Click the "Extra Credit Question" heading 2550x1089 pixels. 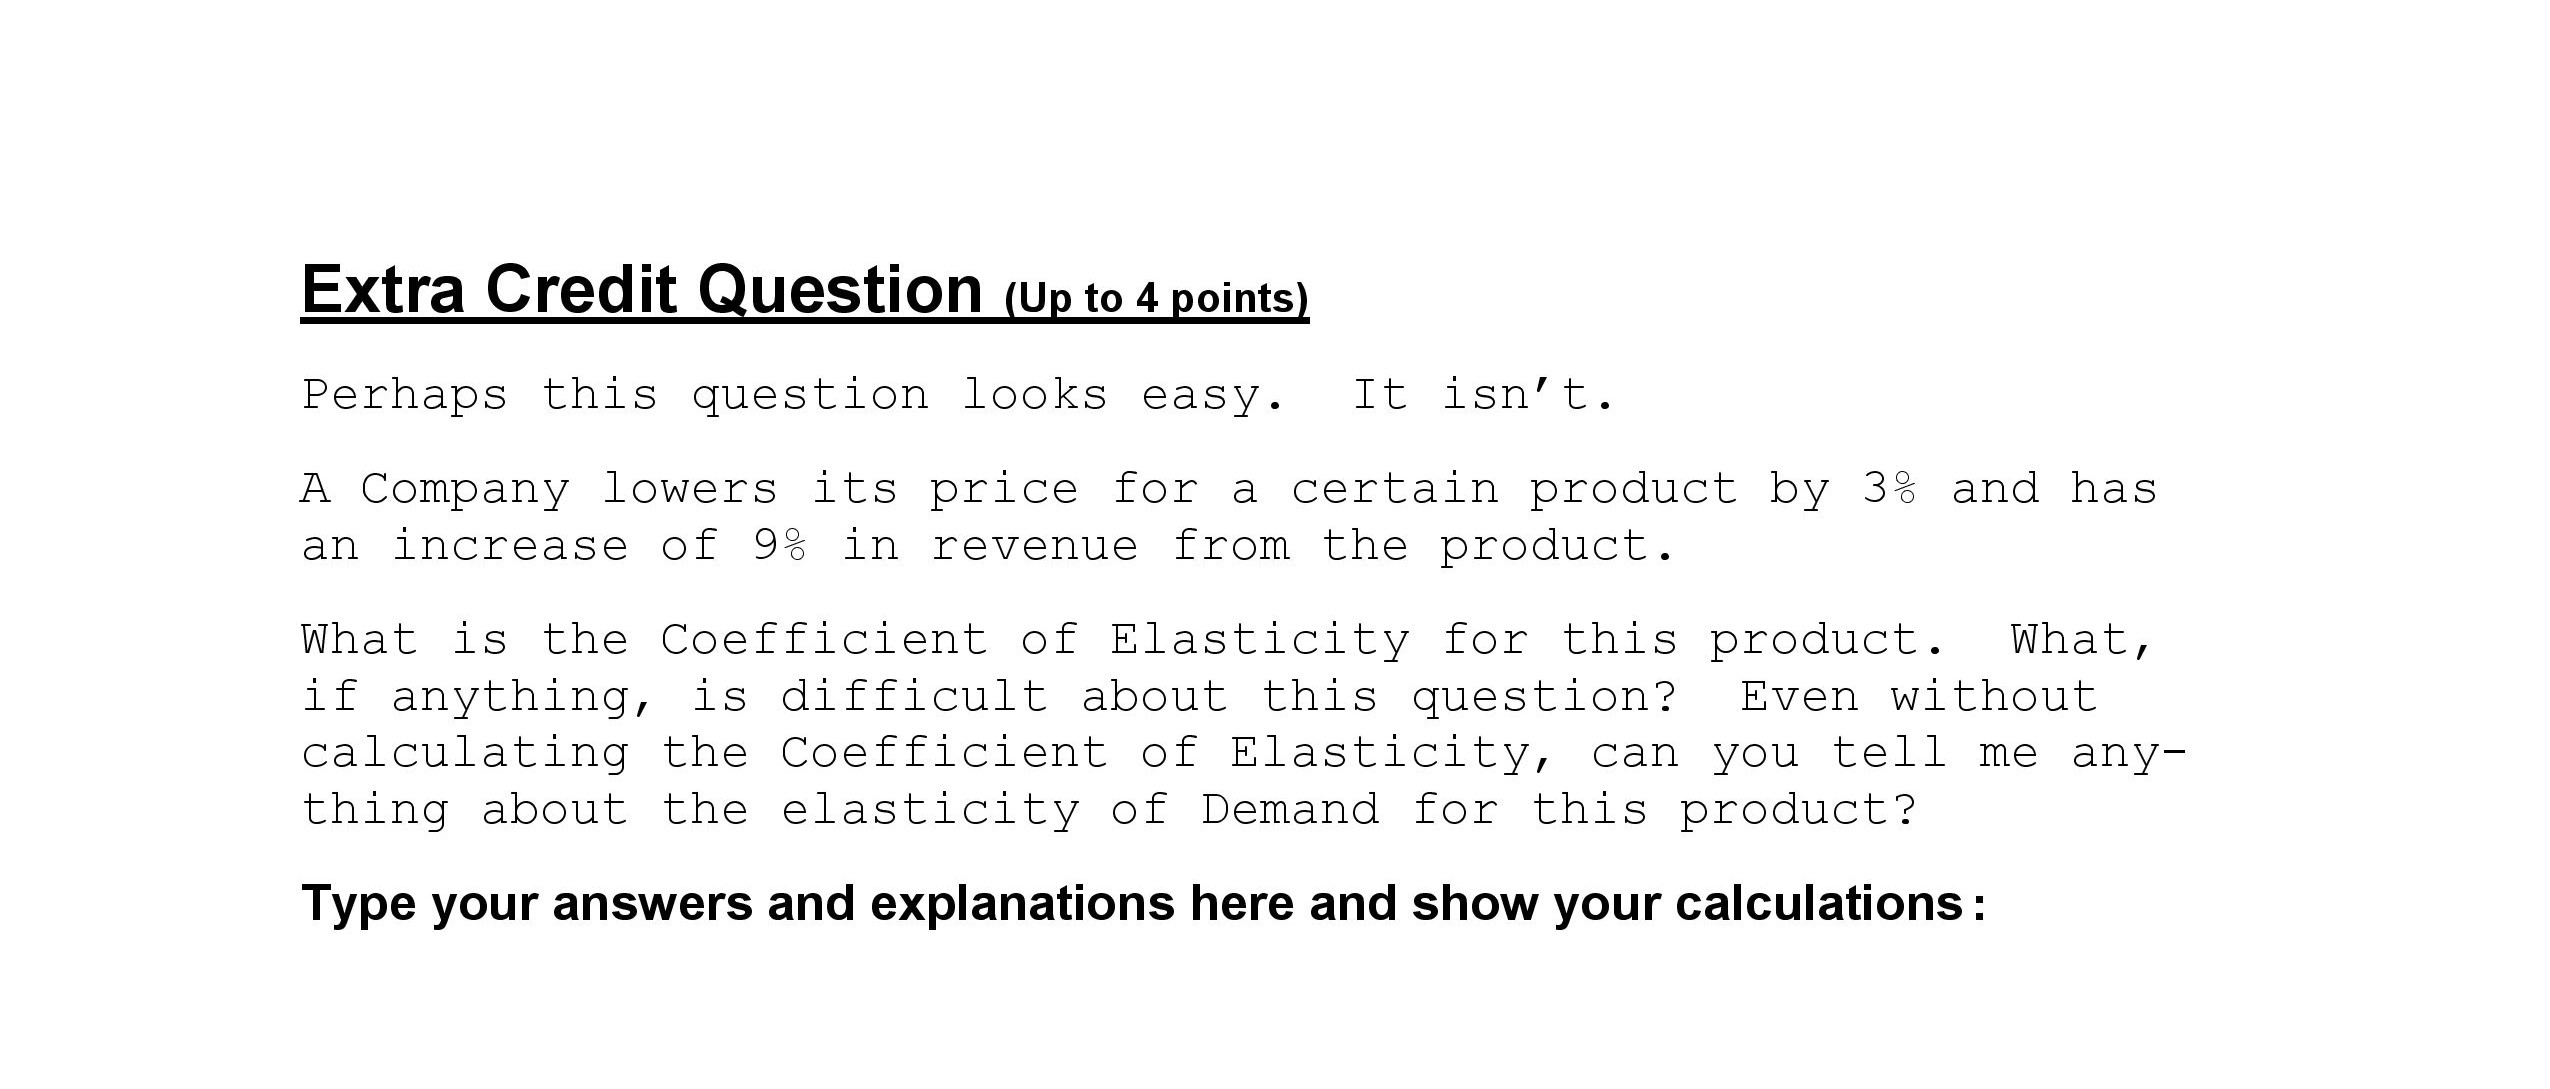click(641, 290)
